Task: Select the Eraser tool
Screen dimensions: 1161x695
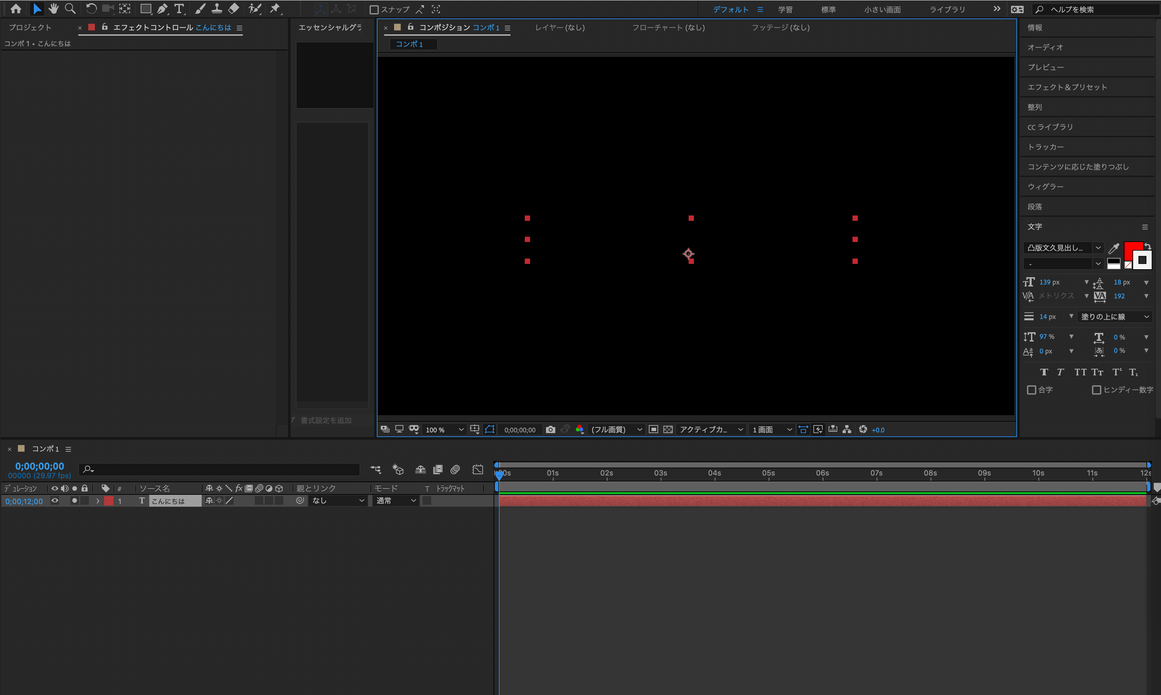Action: 234,9
